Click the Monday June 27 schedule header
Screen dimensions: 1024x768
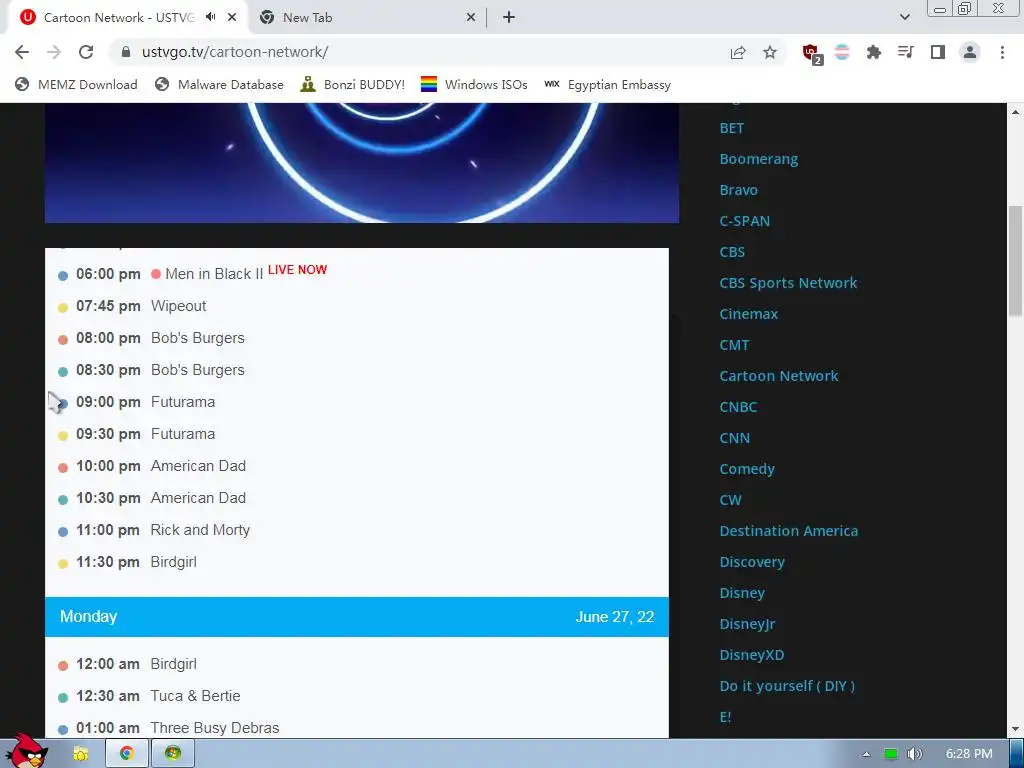tap(357, 617)
